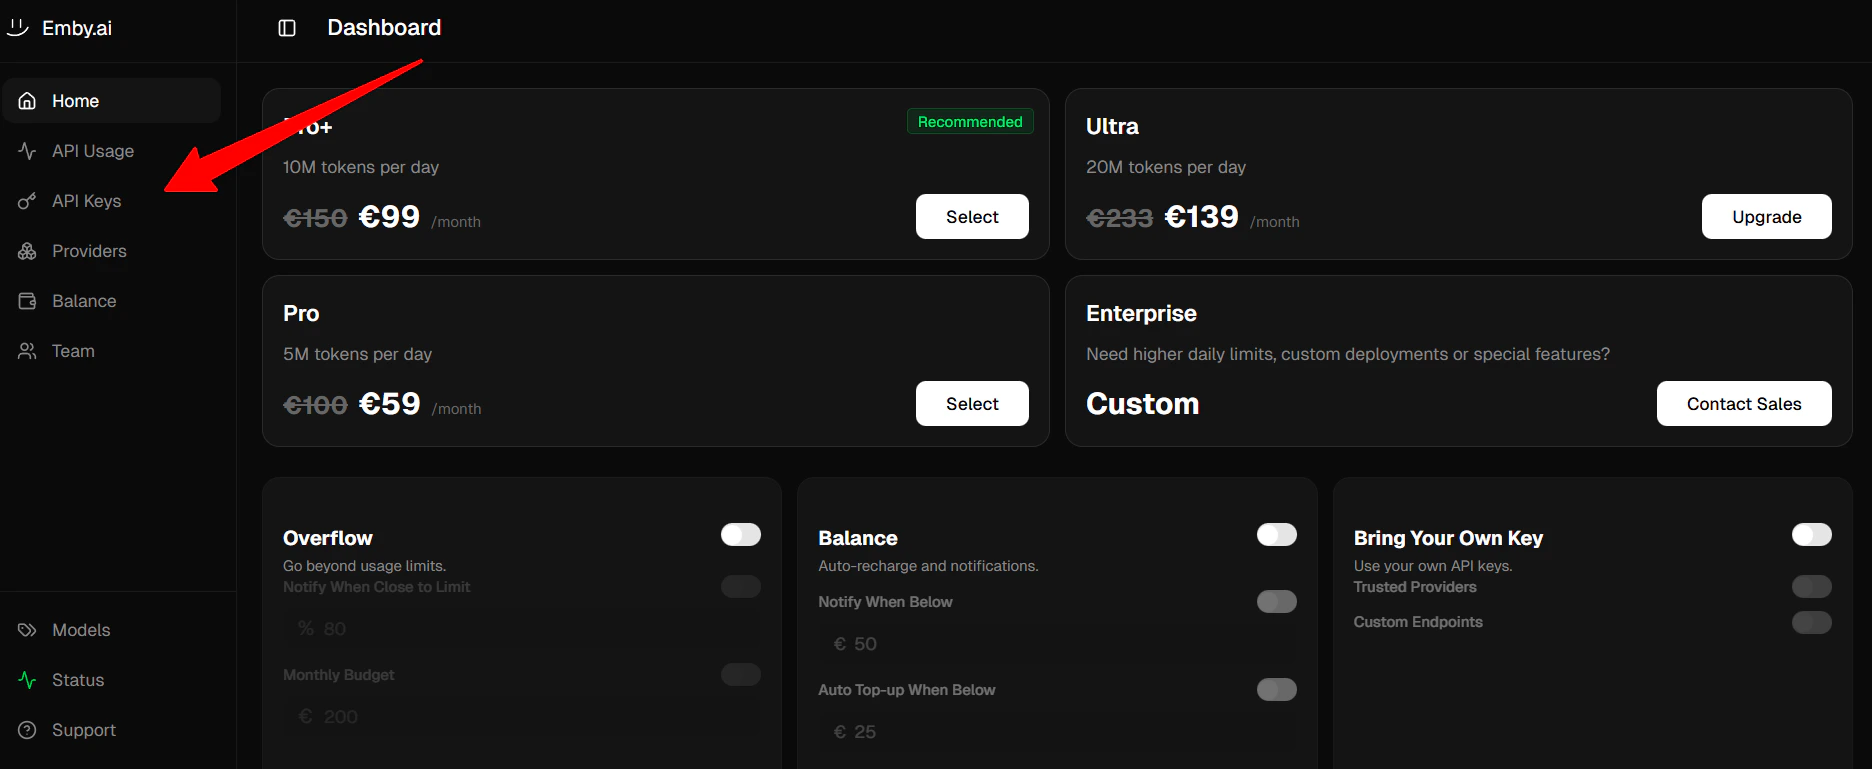1872x769 pixels.
Task: Open the Support section
Action: point(83,729)
